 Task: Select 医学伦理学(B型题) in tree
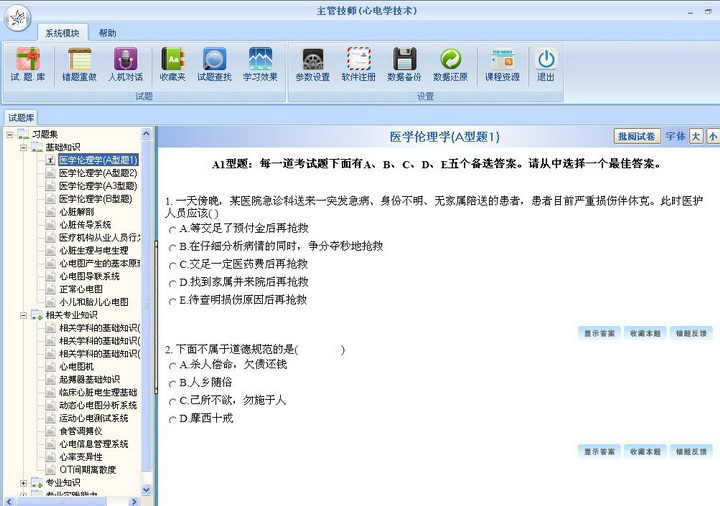[96, 199]
